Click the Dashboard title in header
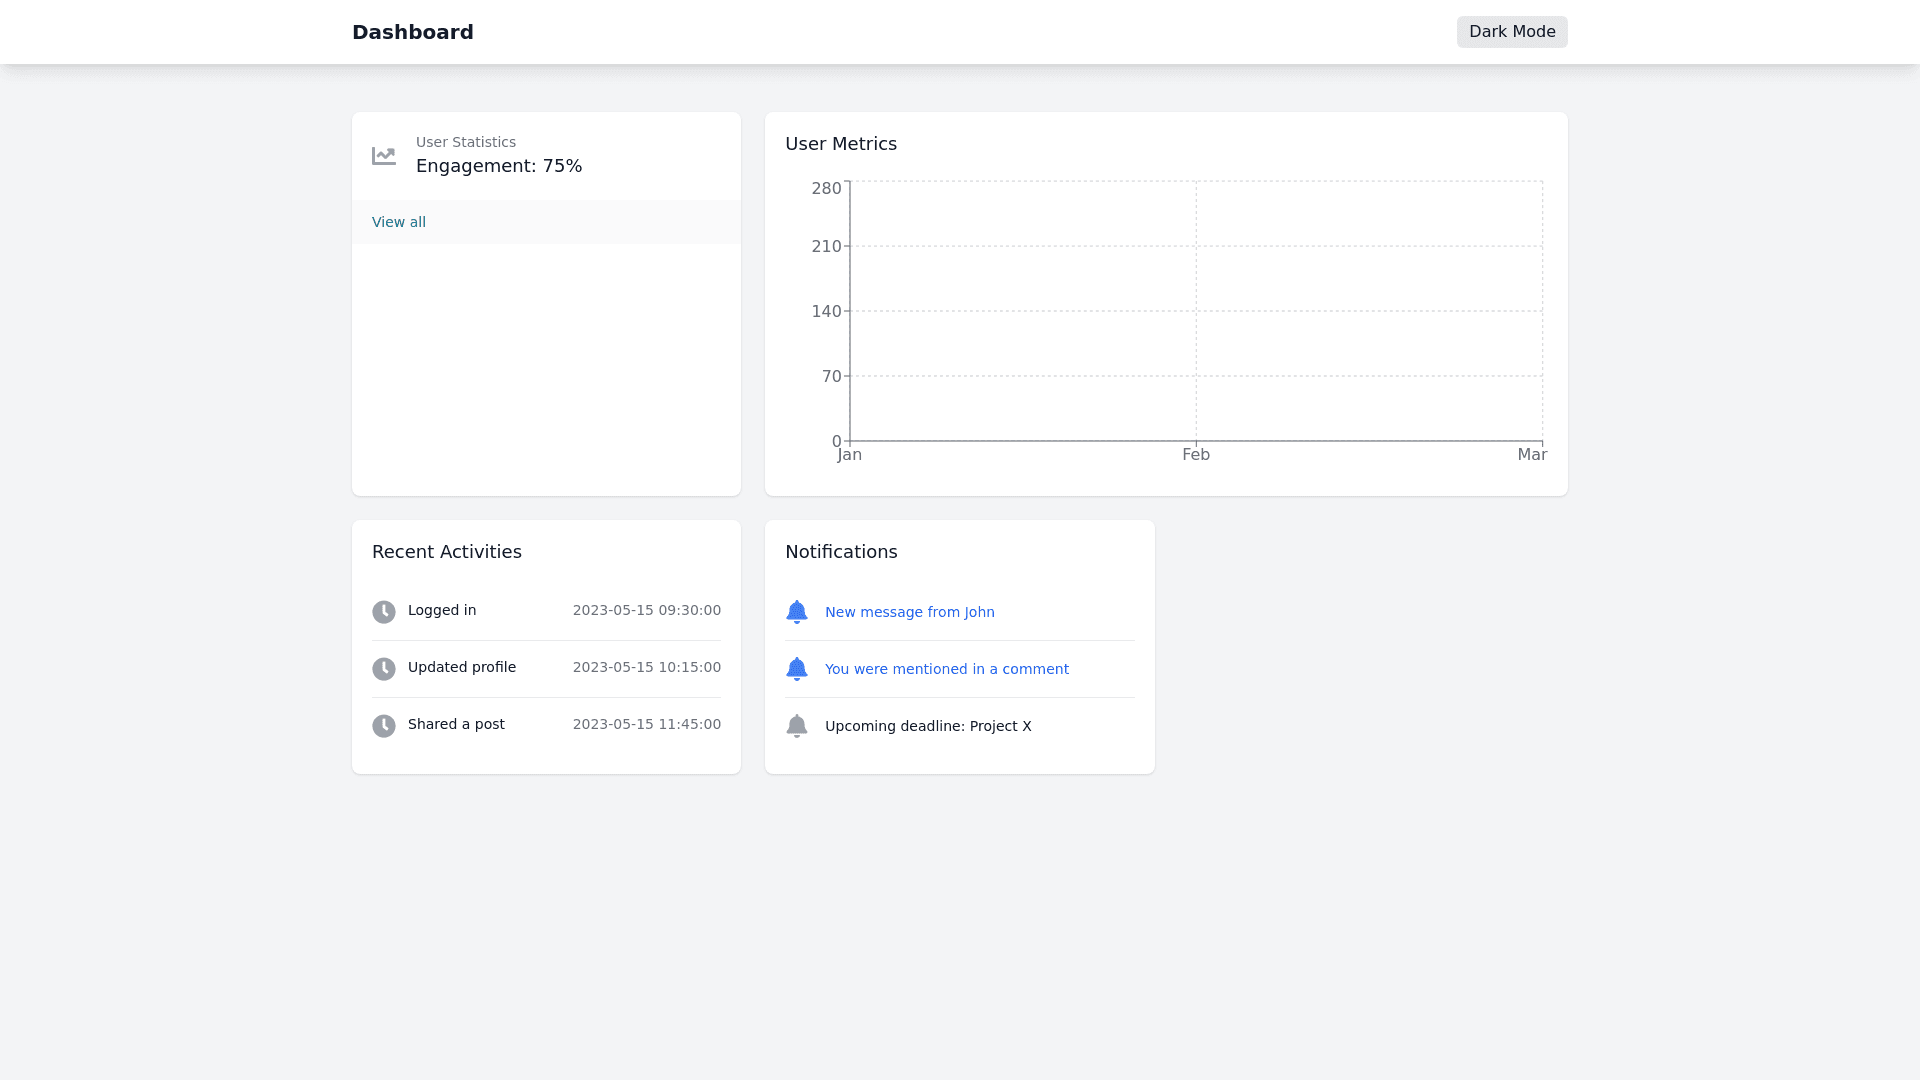 413,32
